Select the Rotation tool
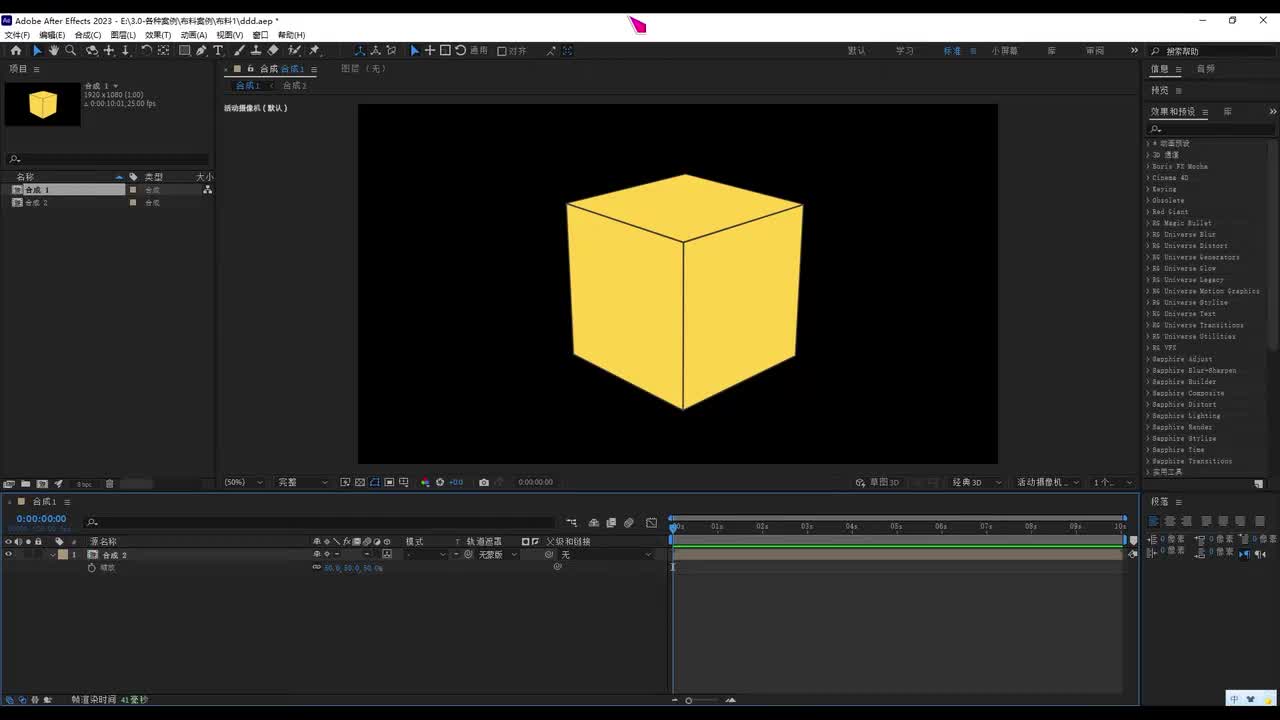The width and height of the screenshot is (1280, 720). [x=147, y=50]
